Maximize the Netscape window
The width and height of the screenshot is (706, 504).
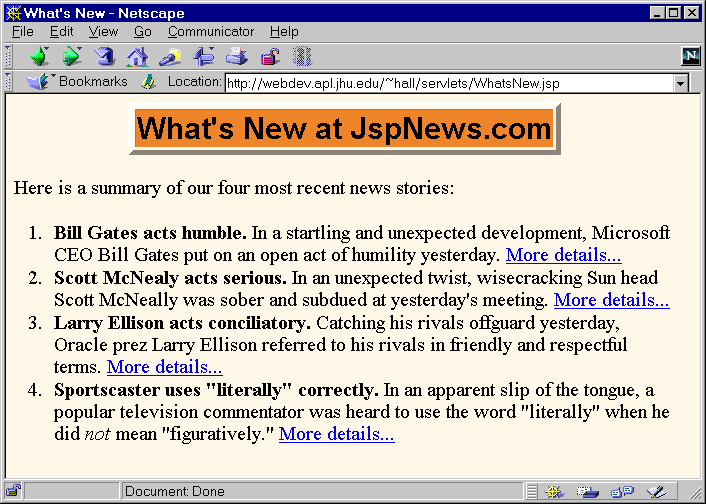(x=673, y=13)
